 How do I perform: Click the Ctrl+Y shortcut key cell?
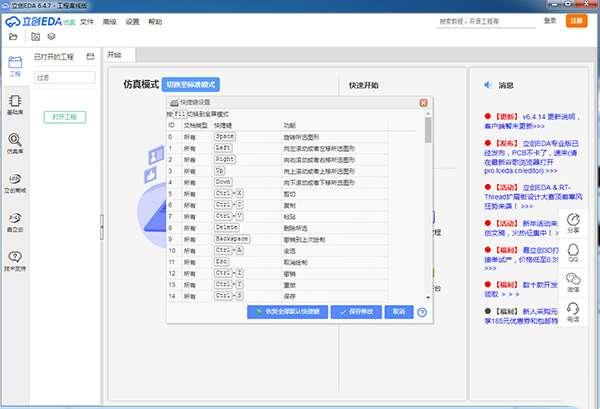click(x=228, y=284)
